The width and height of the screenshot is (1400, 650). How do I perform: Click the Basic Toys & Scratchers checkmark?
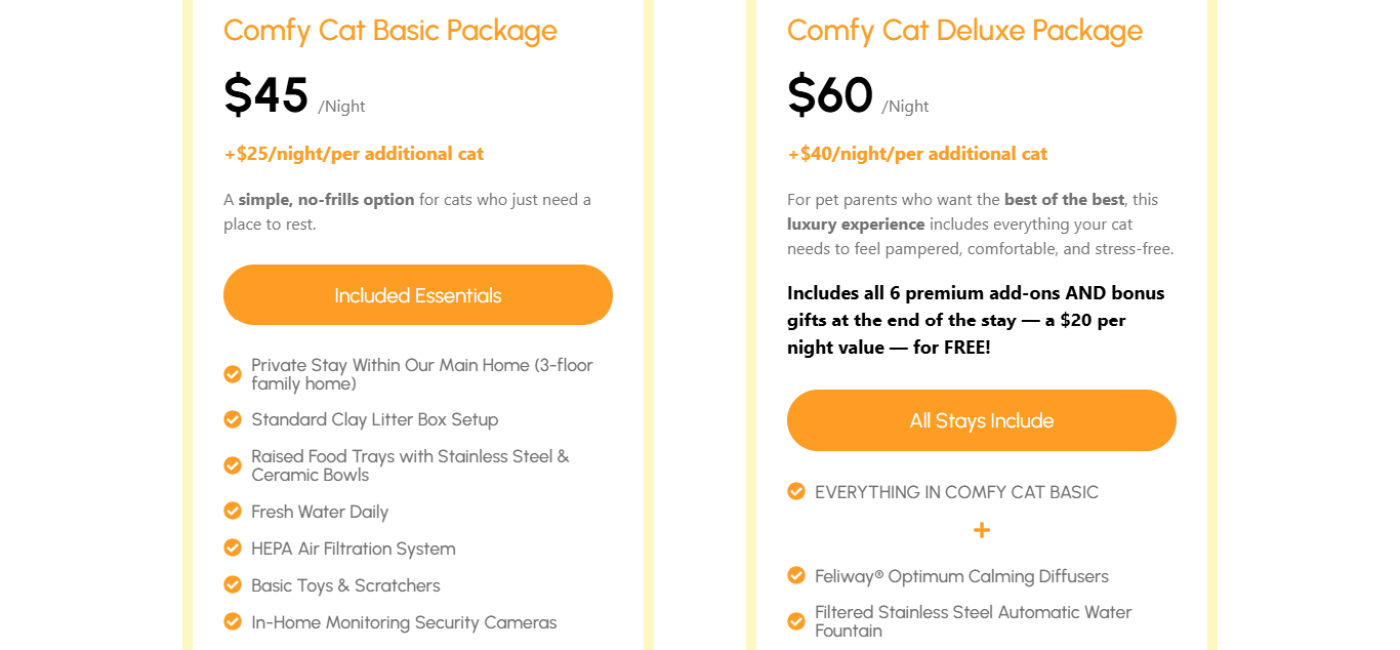pyautogui.click(x=232, y=585)
